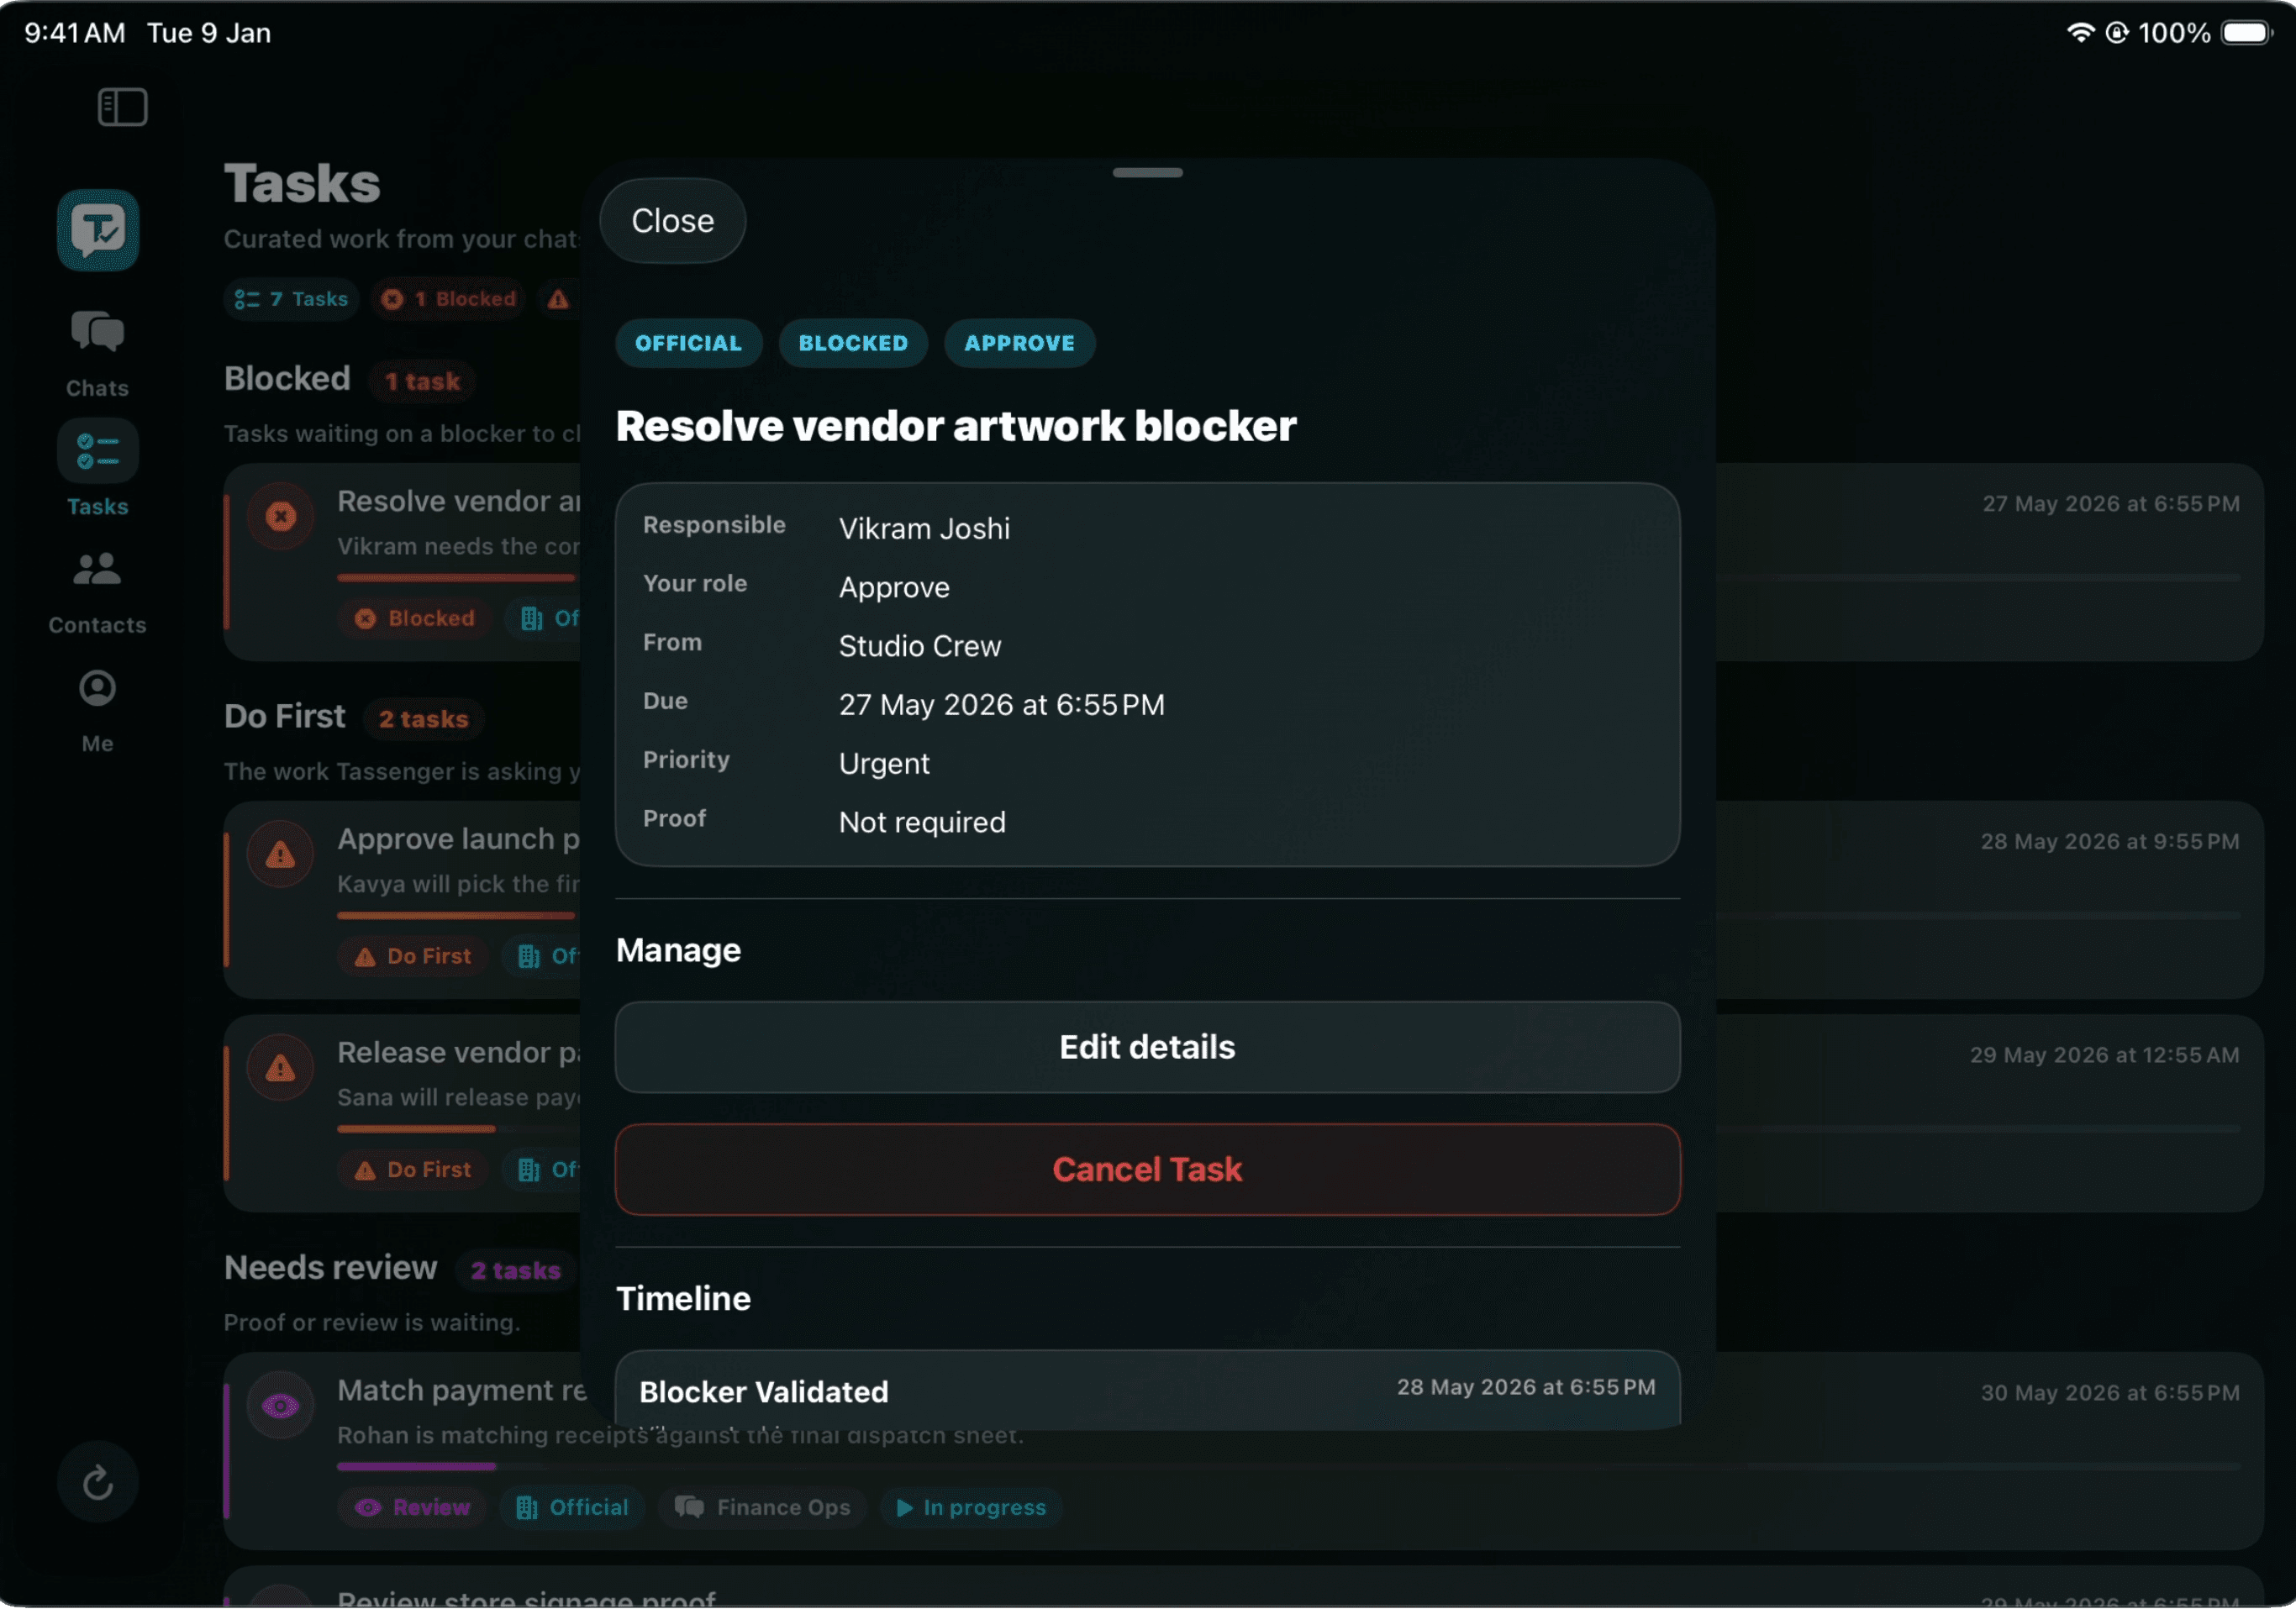Open the Blocker Validated timeline entry
Image resolution: width=2296 pixels, height=1609 pixels.
(x=1148, y=1390)
